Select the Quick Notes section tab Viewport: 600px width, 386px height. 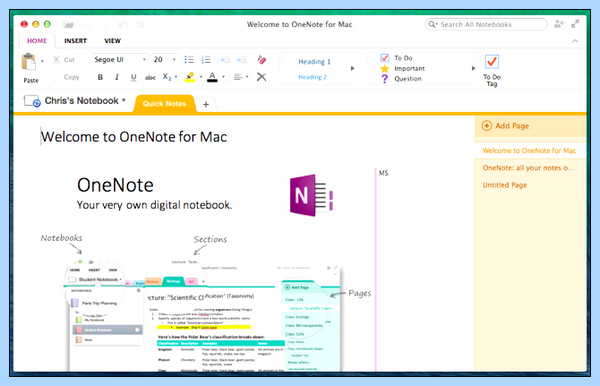(x=165, y=104)
